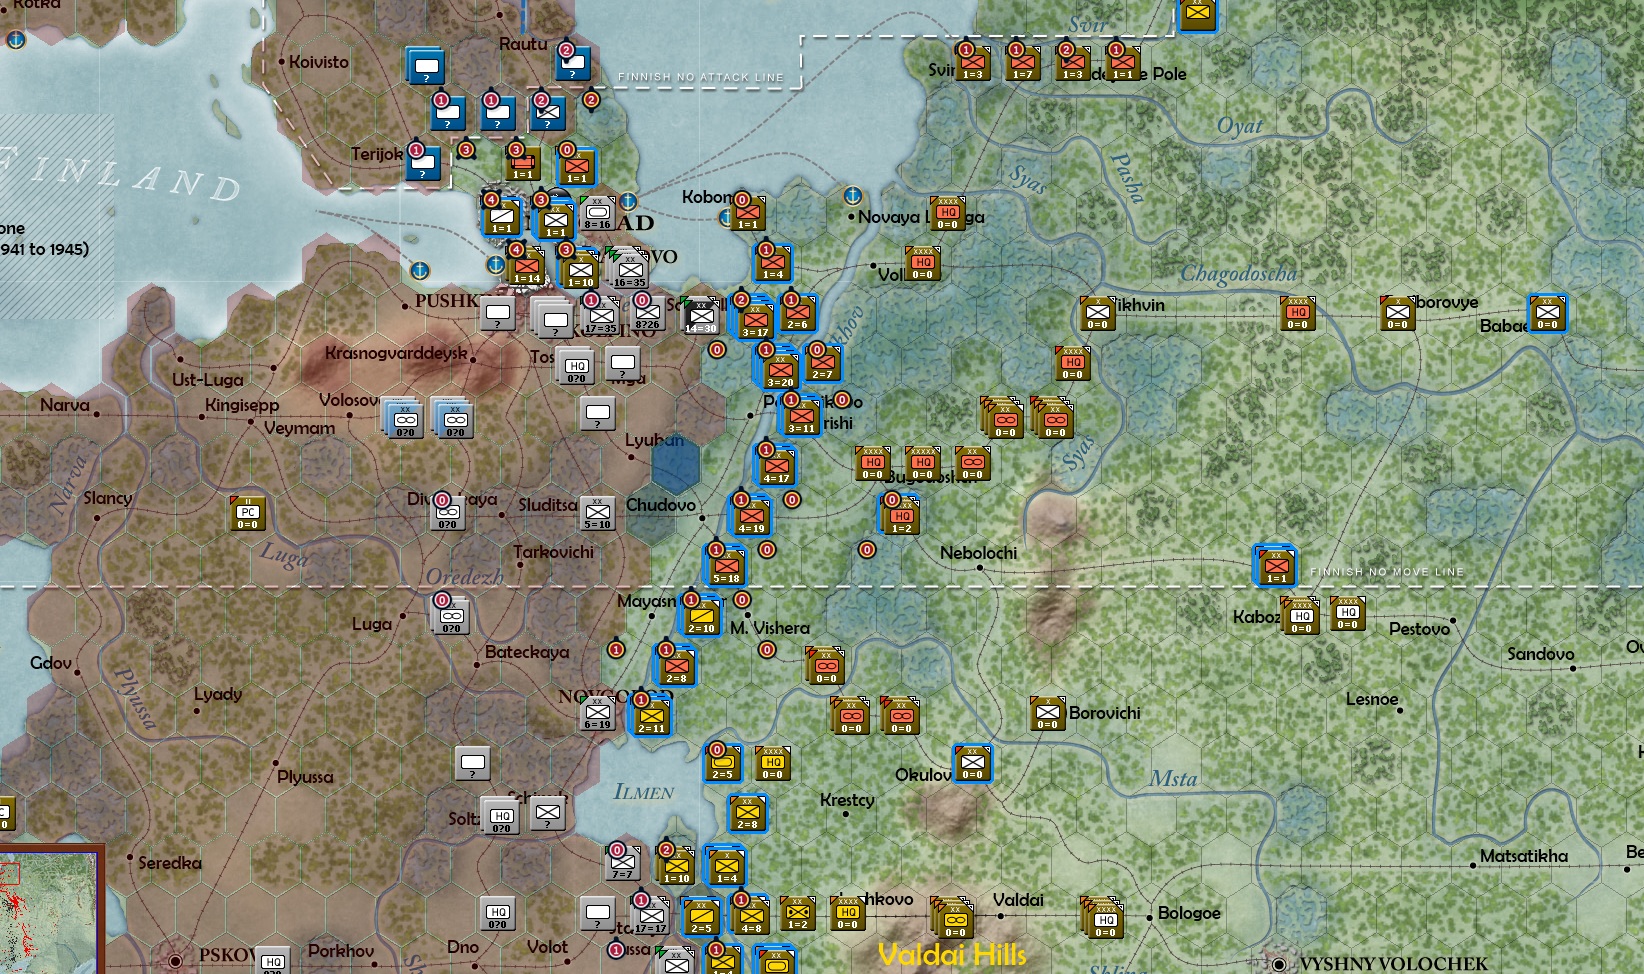Click the 1=1 unit on the Finnish no move line
Viewport: 1644px width, 974px height.
pyautogui.click(x=1276, y=567)
